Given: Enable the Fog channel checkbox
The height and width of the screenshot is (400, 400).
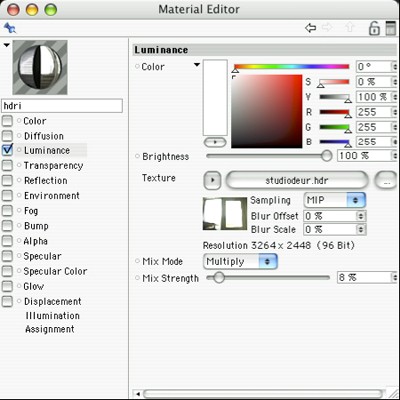Looking at the screenshot, I should tap(7, 211).
